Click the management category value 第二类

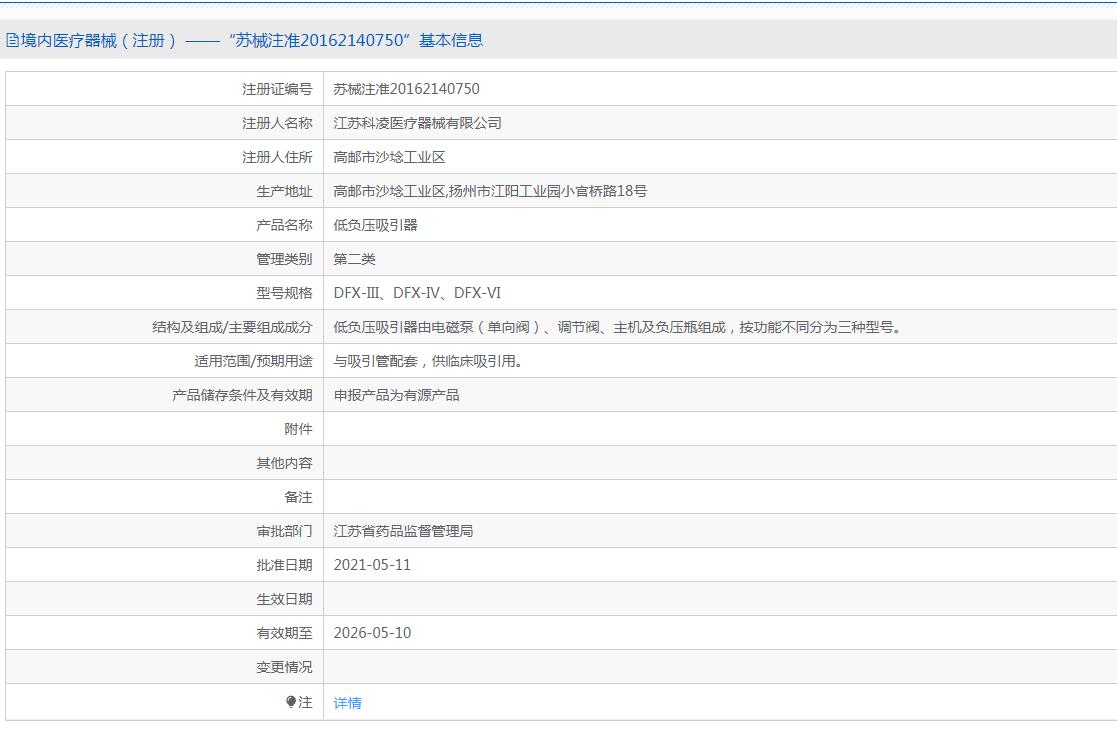tap(354, 259)
